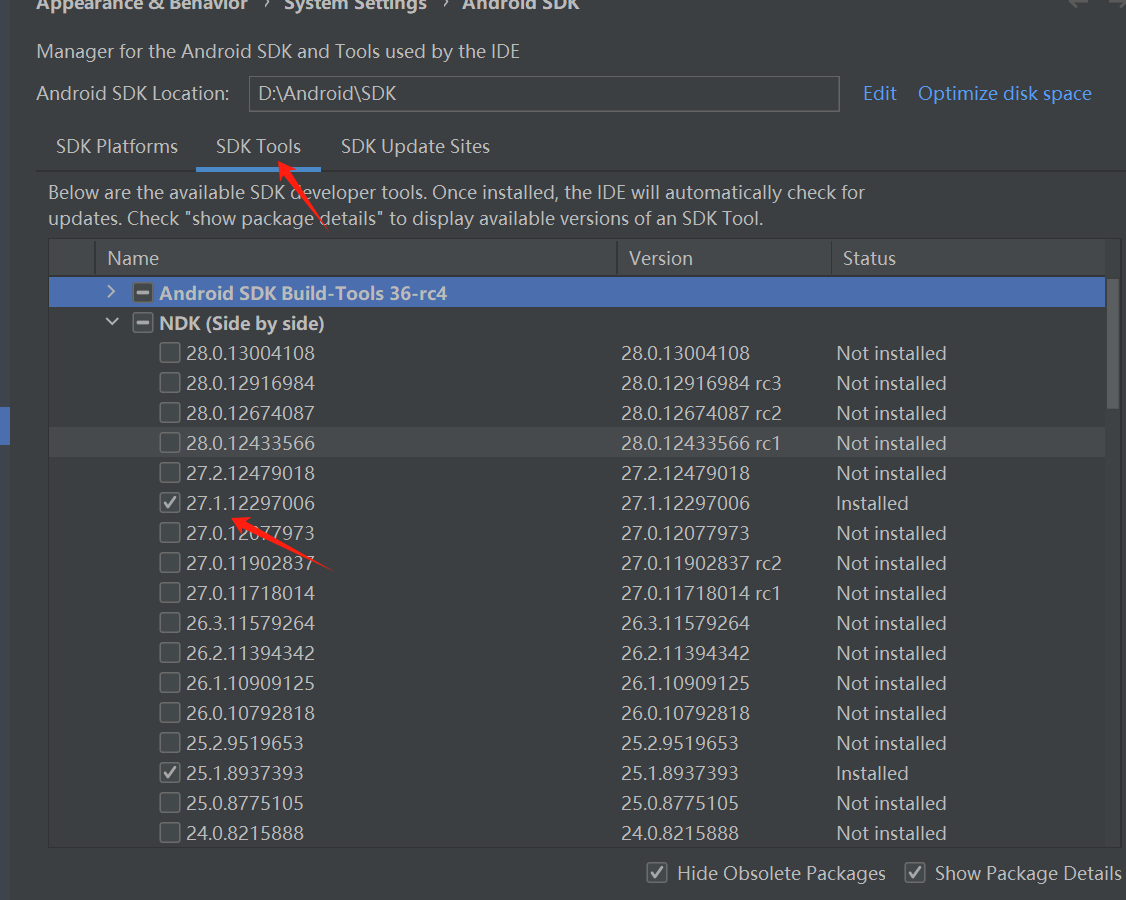Uncheck installed NDK version 27.1.12297006
The width and height of the screenshot is (1126, 900).
click(170, 502)
